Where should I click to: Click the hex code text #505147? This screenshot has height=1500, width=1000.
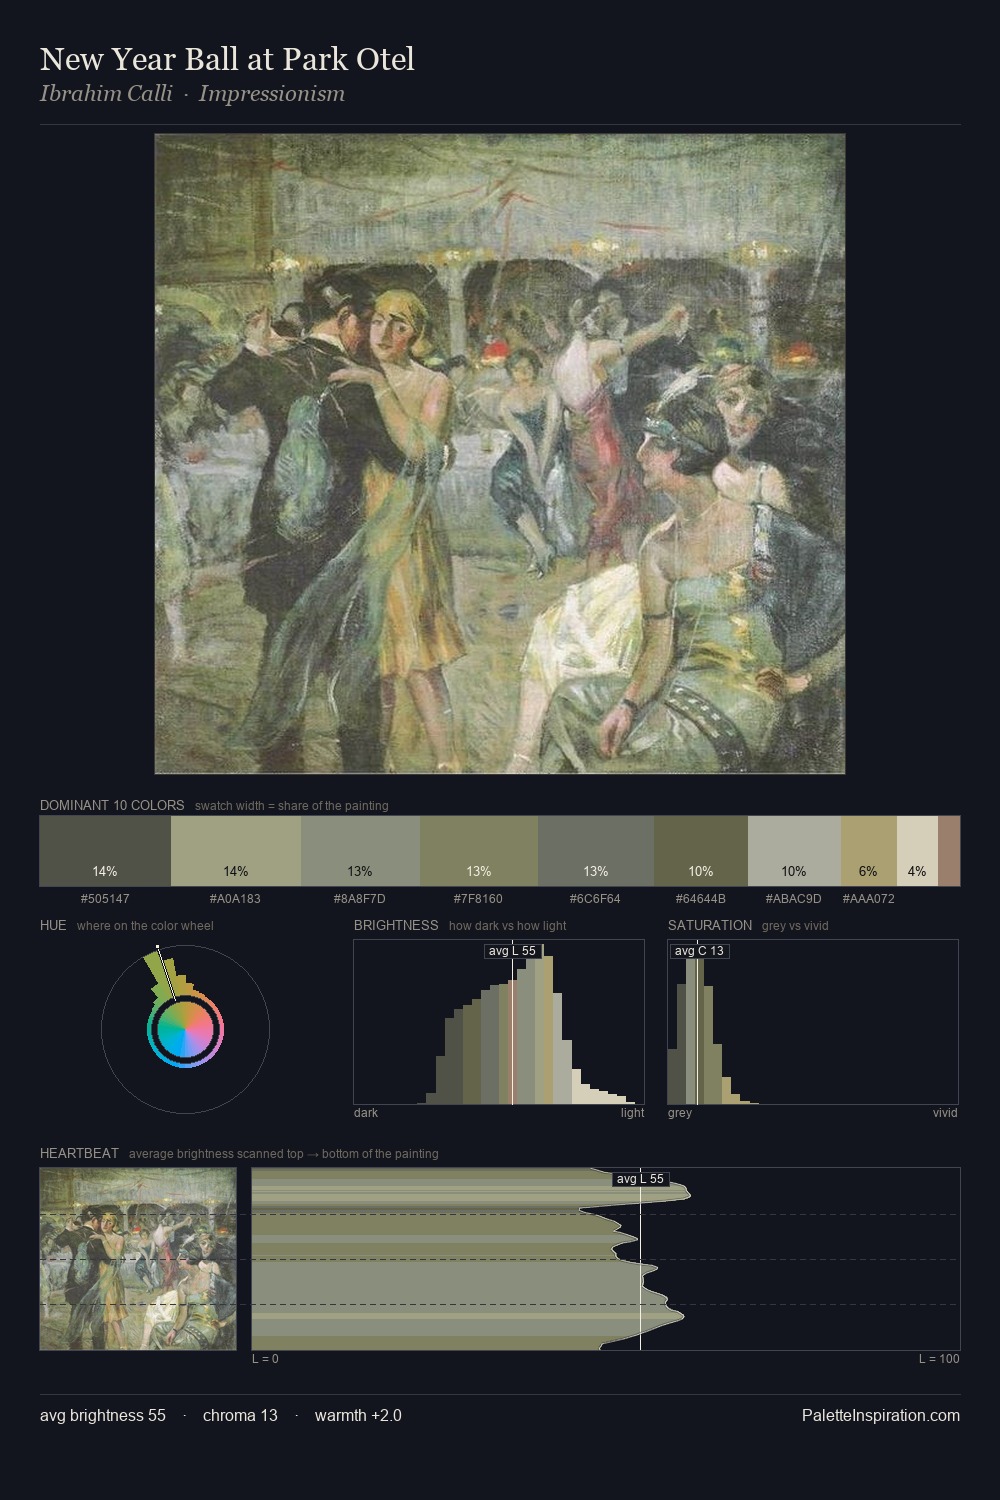(105, 899)
